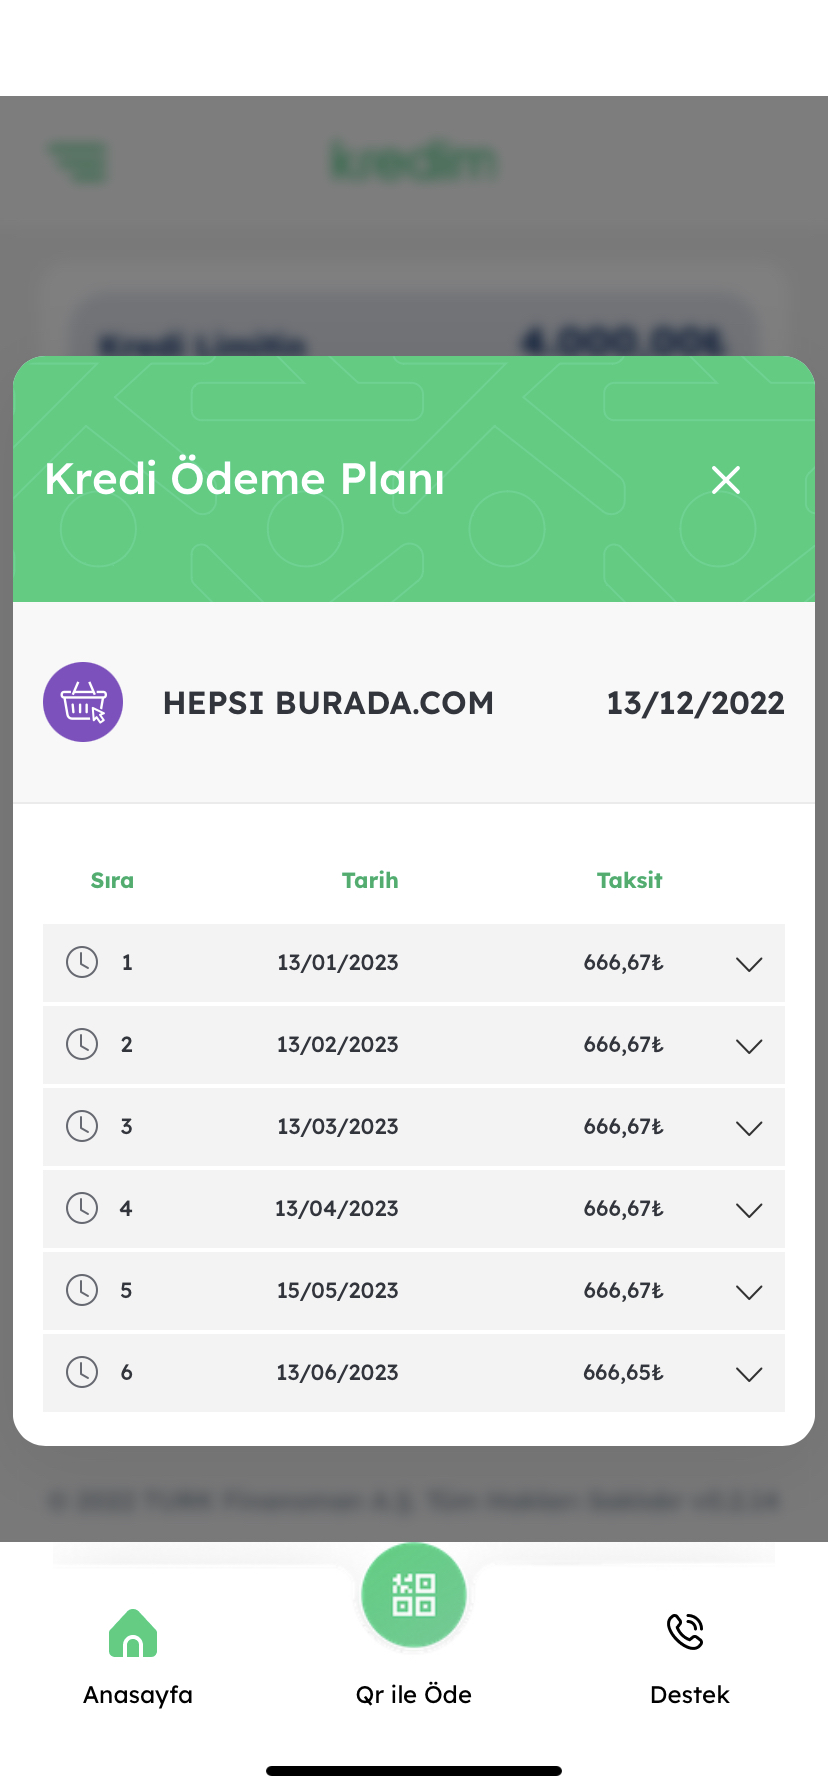Click the Tarih column header

(370, 880)
